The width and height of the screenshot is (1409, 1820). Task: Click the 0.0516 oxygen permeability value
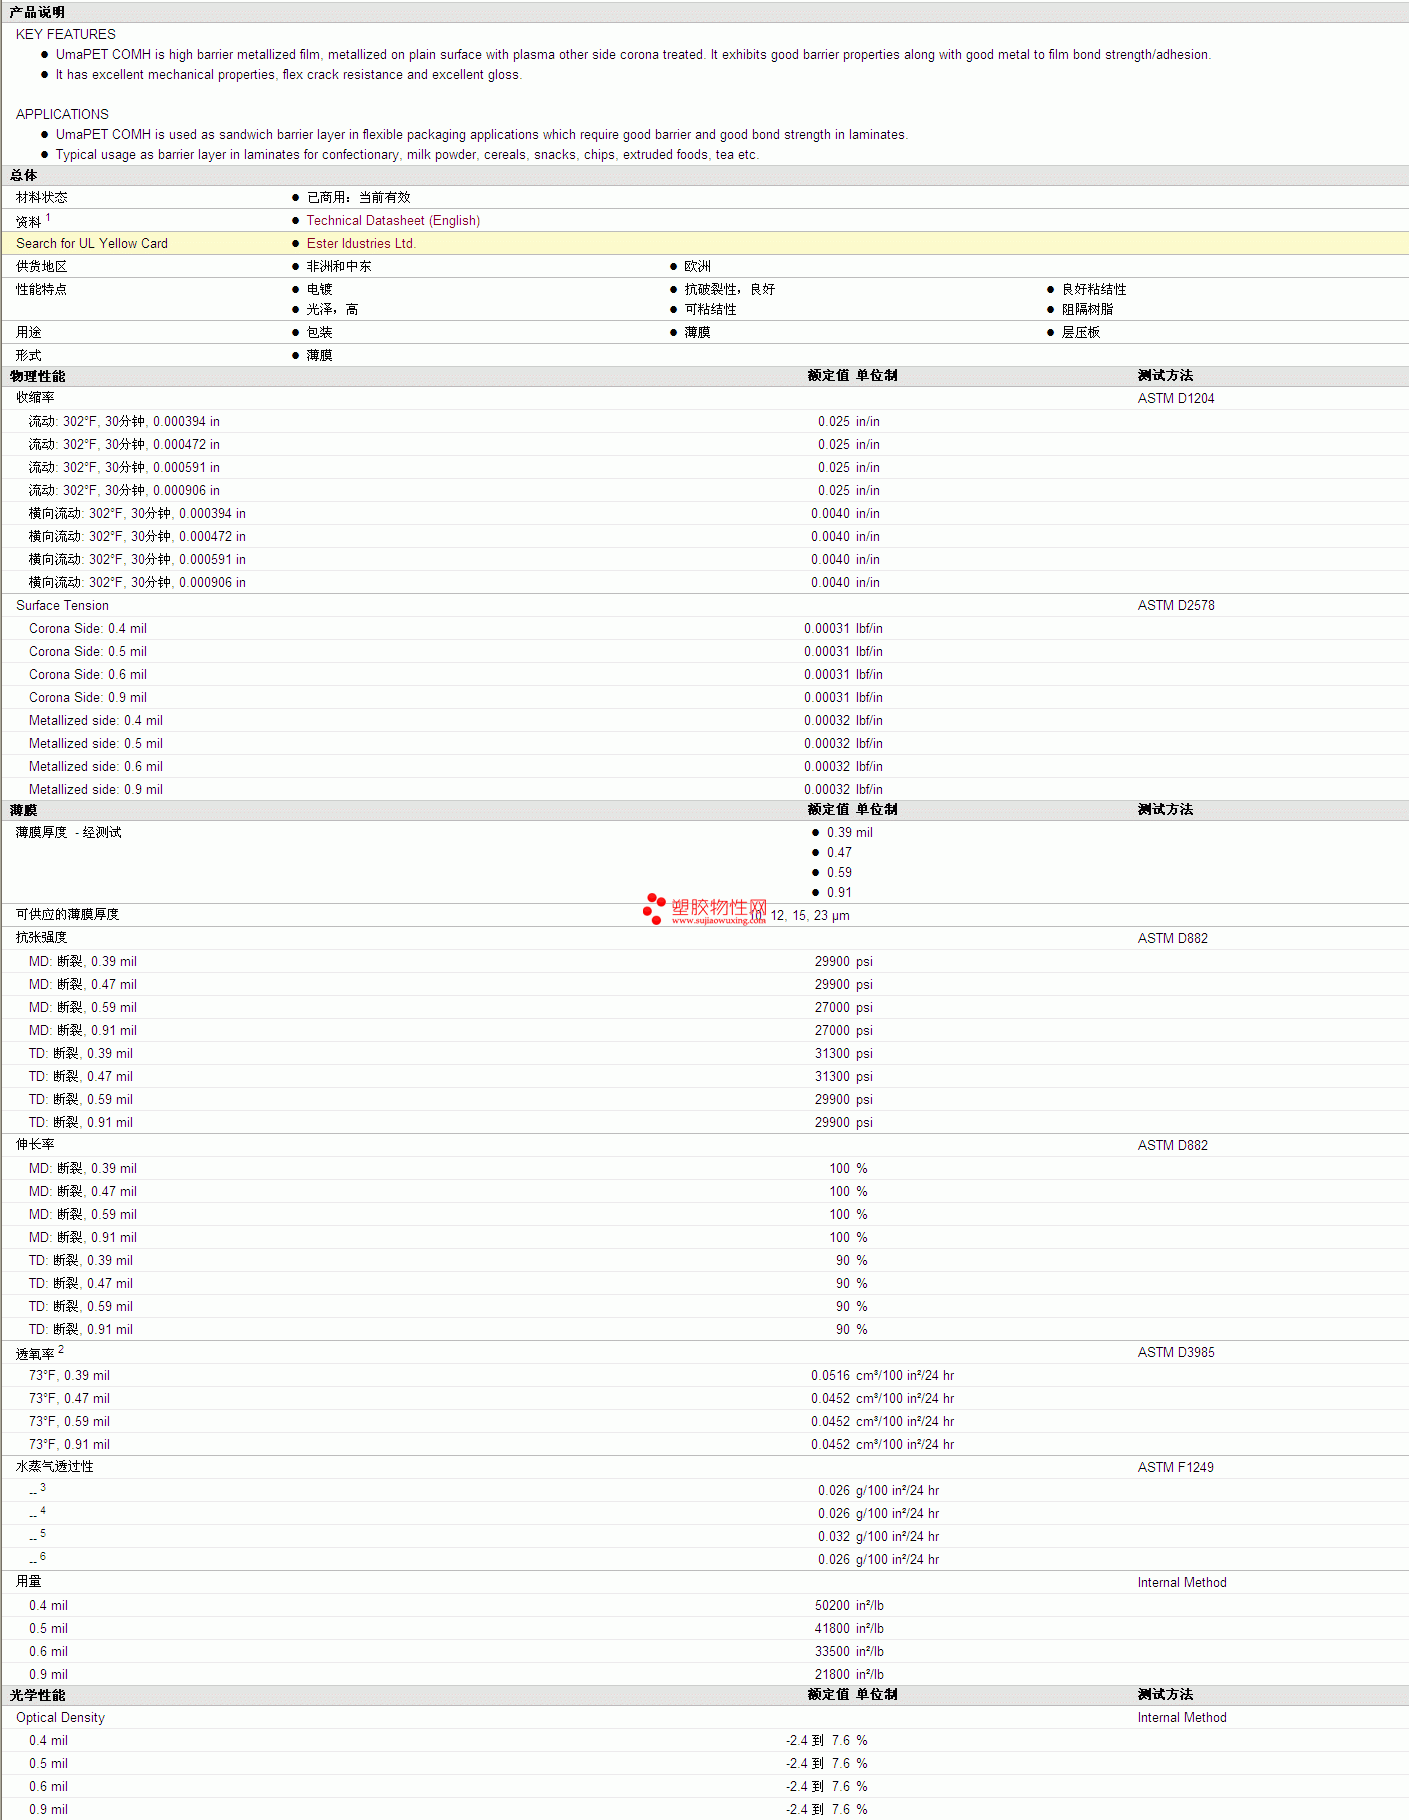point(830,1376)
